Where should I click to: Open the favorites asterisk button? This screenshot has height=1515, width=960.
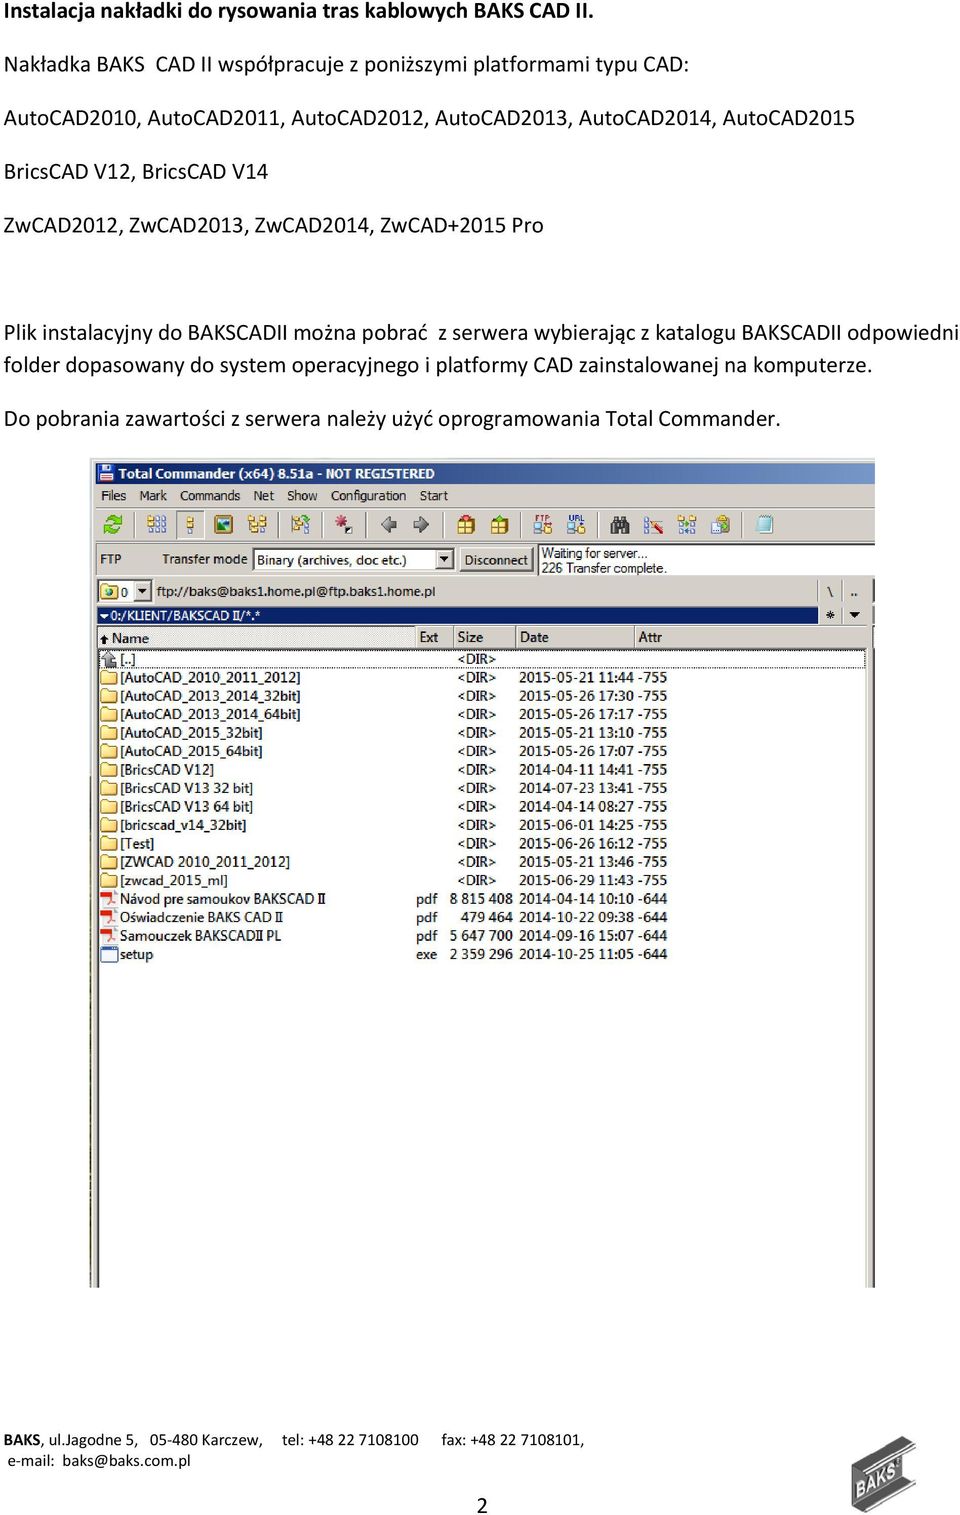coord(830,615)
